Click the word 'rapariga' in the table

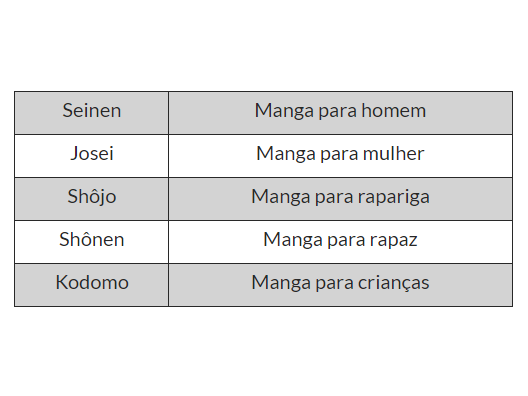pyautogui.click(x=394, y=197)
